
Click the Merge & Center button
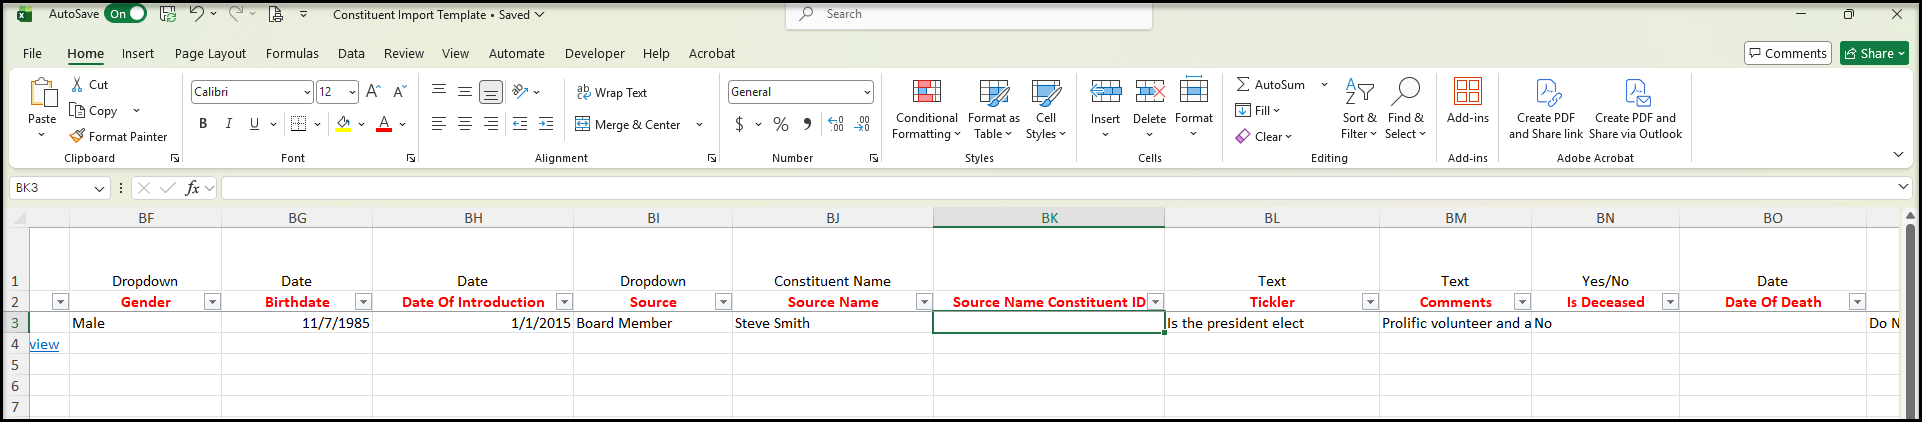pos(628,124)
